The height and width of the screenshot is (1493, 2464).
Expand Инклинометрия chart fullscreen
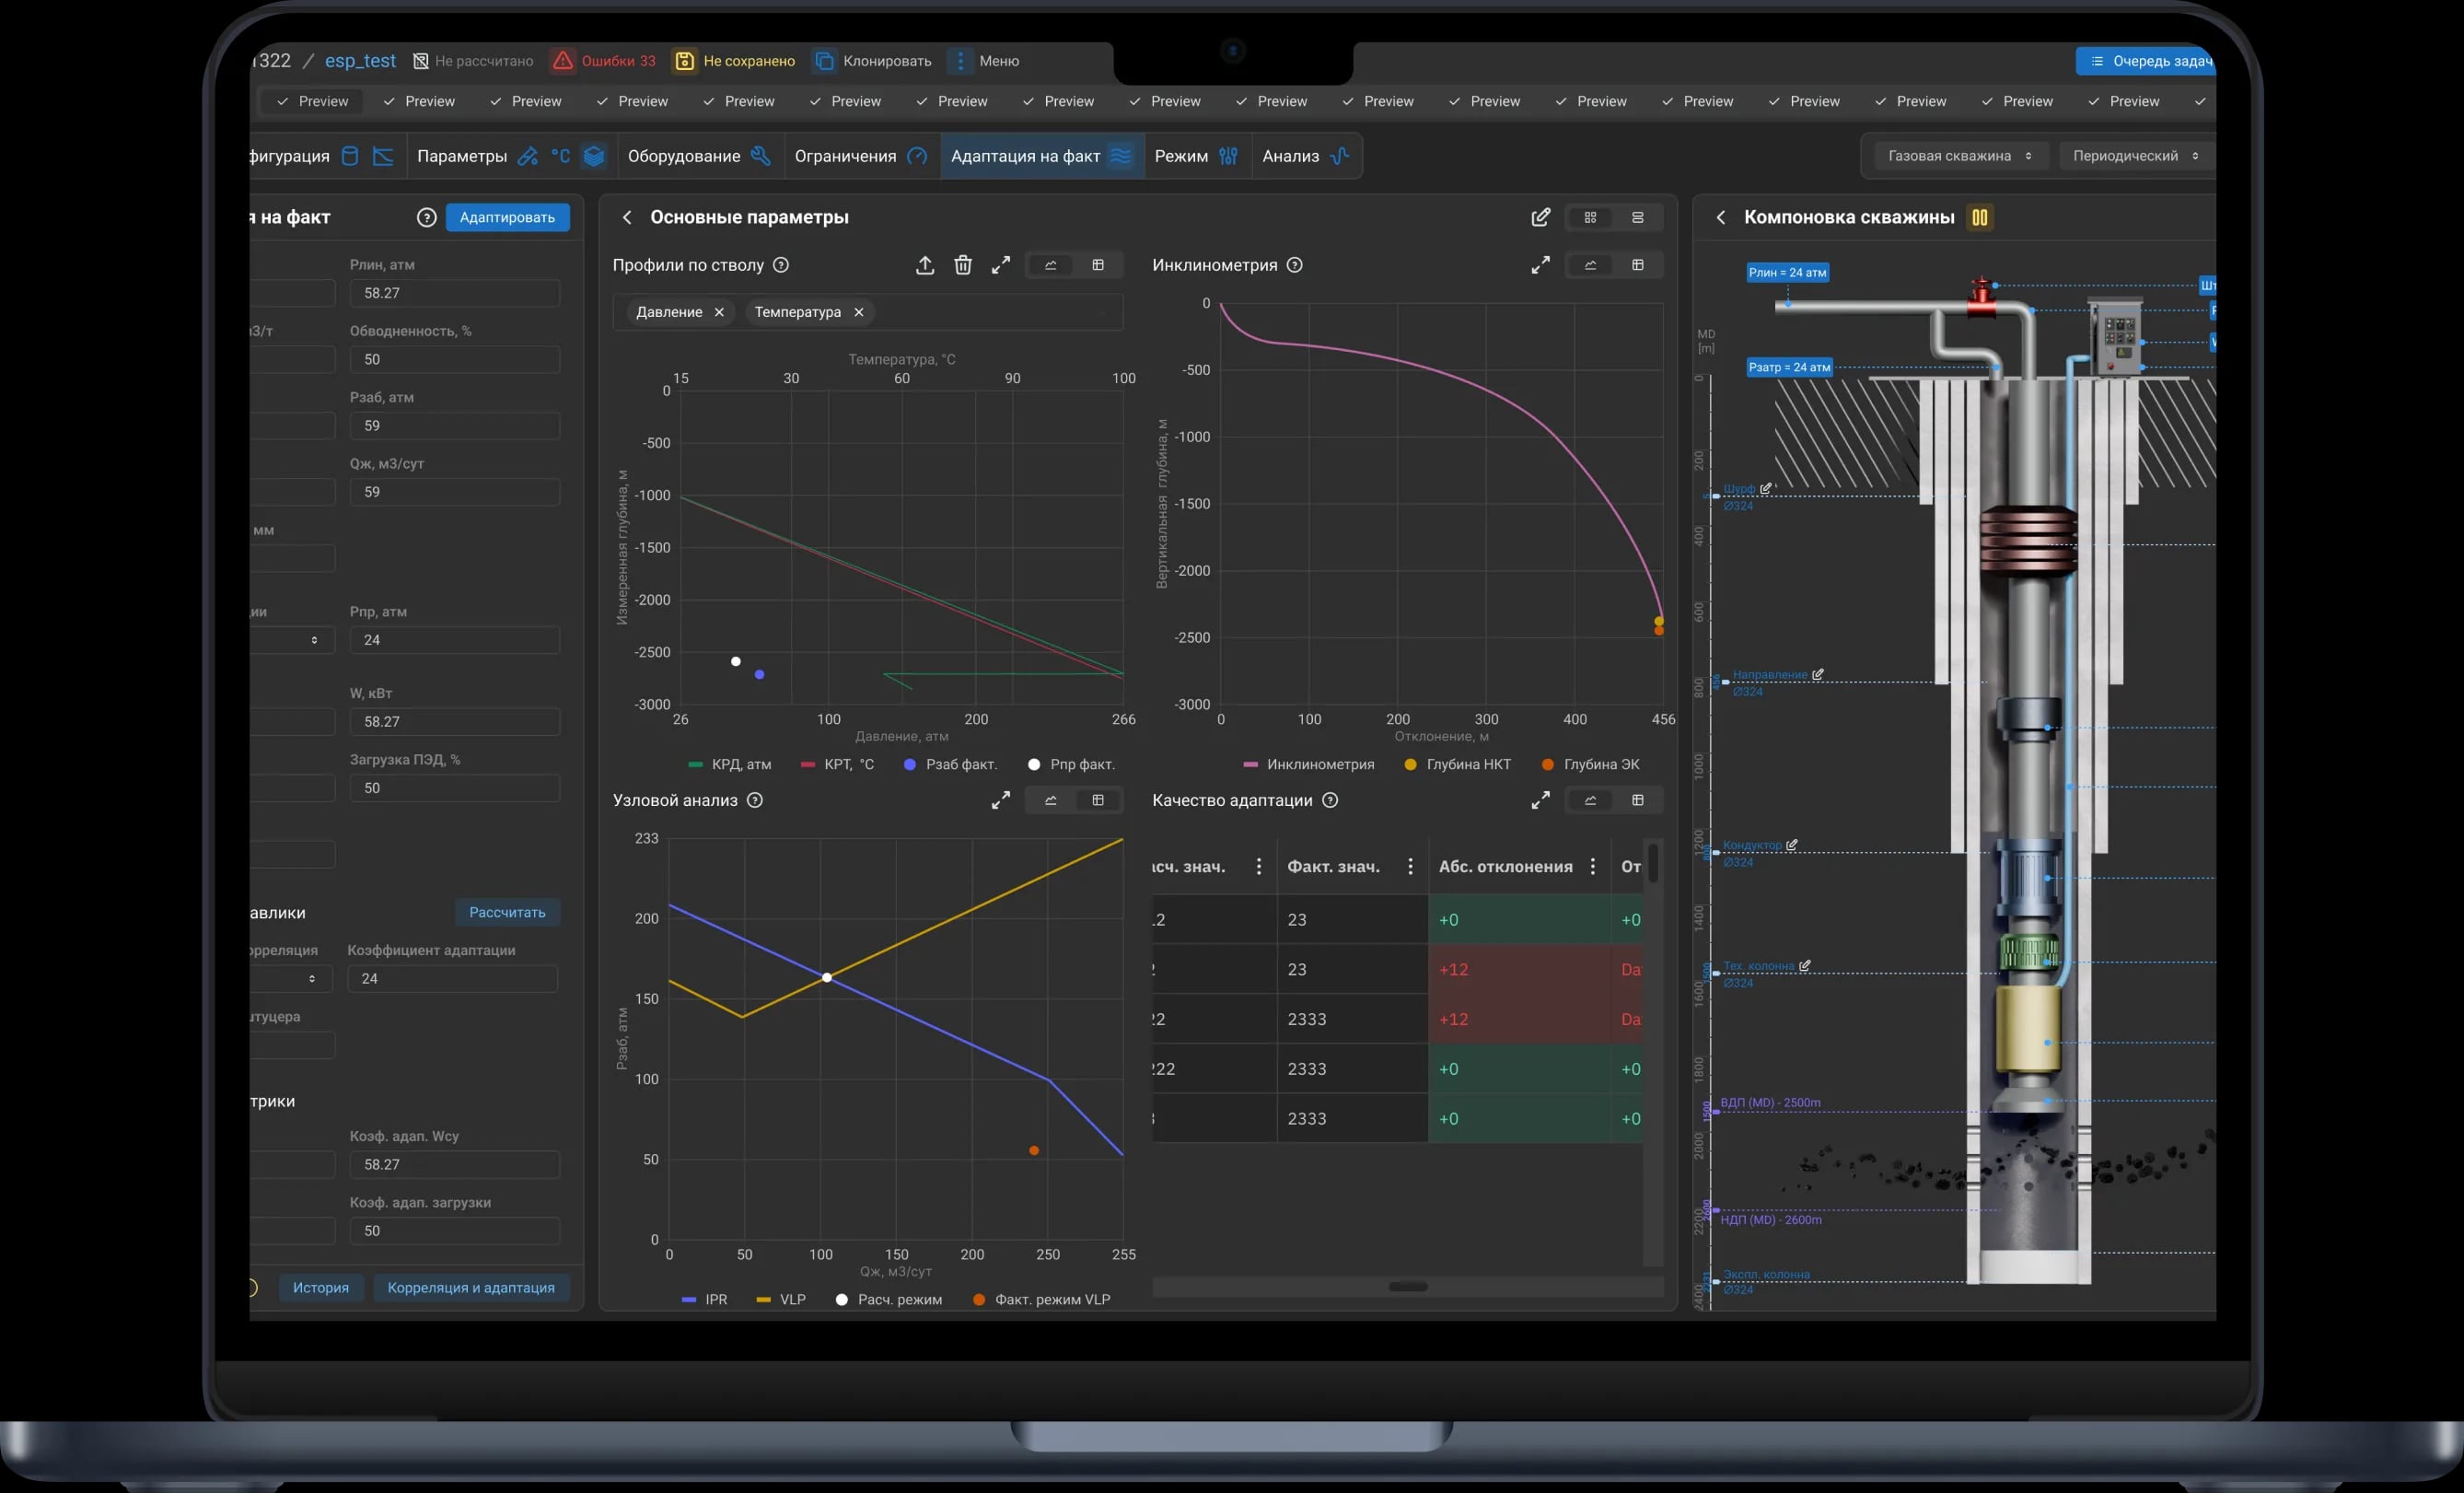click(x=1541, y=265)
